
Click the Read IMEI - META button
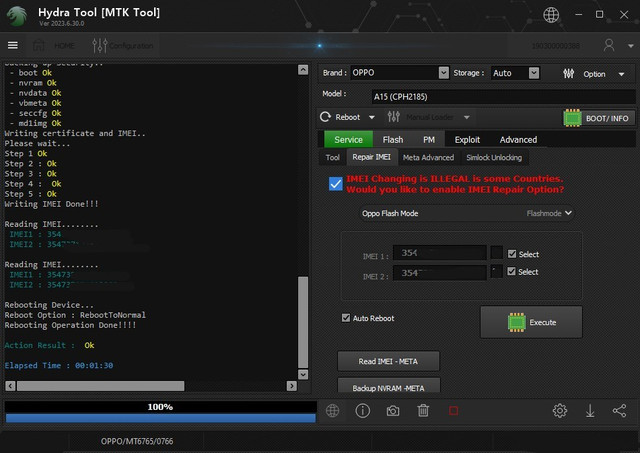pos(388,361)
